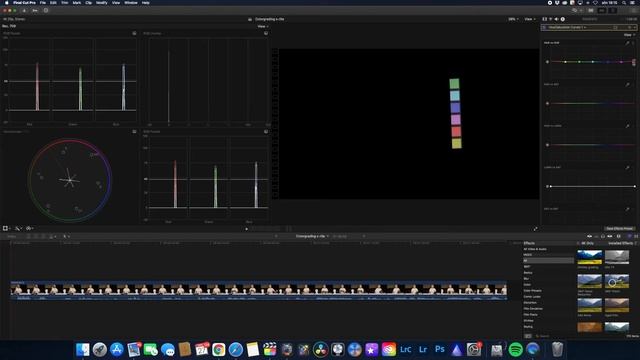
Task: Open the video scopes View dropdown
Action: coord(263,27)
